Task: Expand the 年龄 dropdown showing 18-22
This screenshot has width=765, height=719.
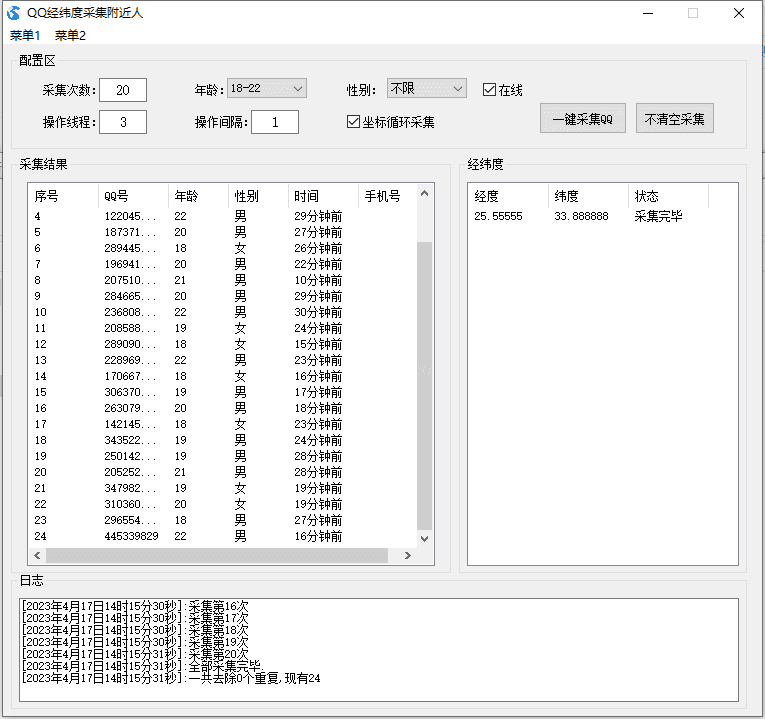Action: click(266, 89)
